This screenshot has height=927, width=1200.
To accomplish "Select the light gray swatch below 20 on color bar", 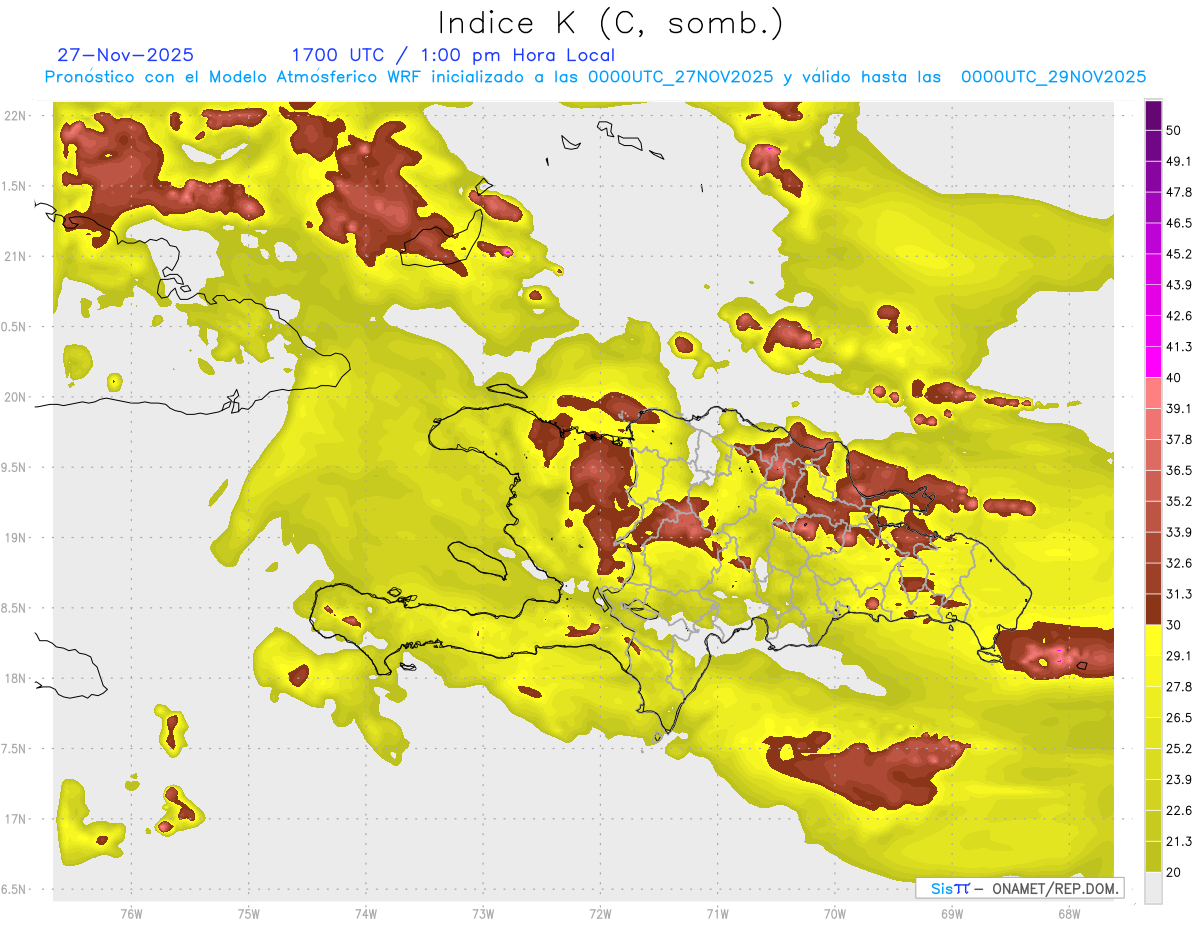I will coord(1153,887).
